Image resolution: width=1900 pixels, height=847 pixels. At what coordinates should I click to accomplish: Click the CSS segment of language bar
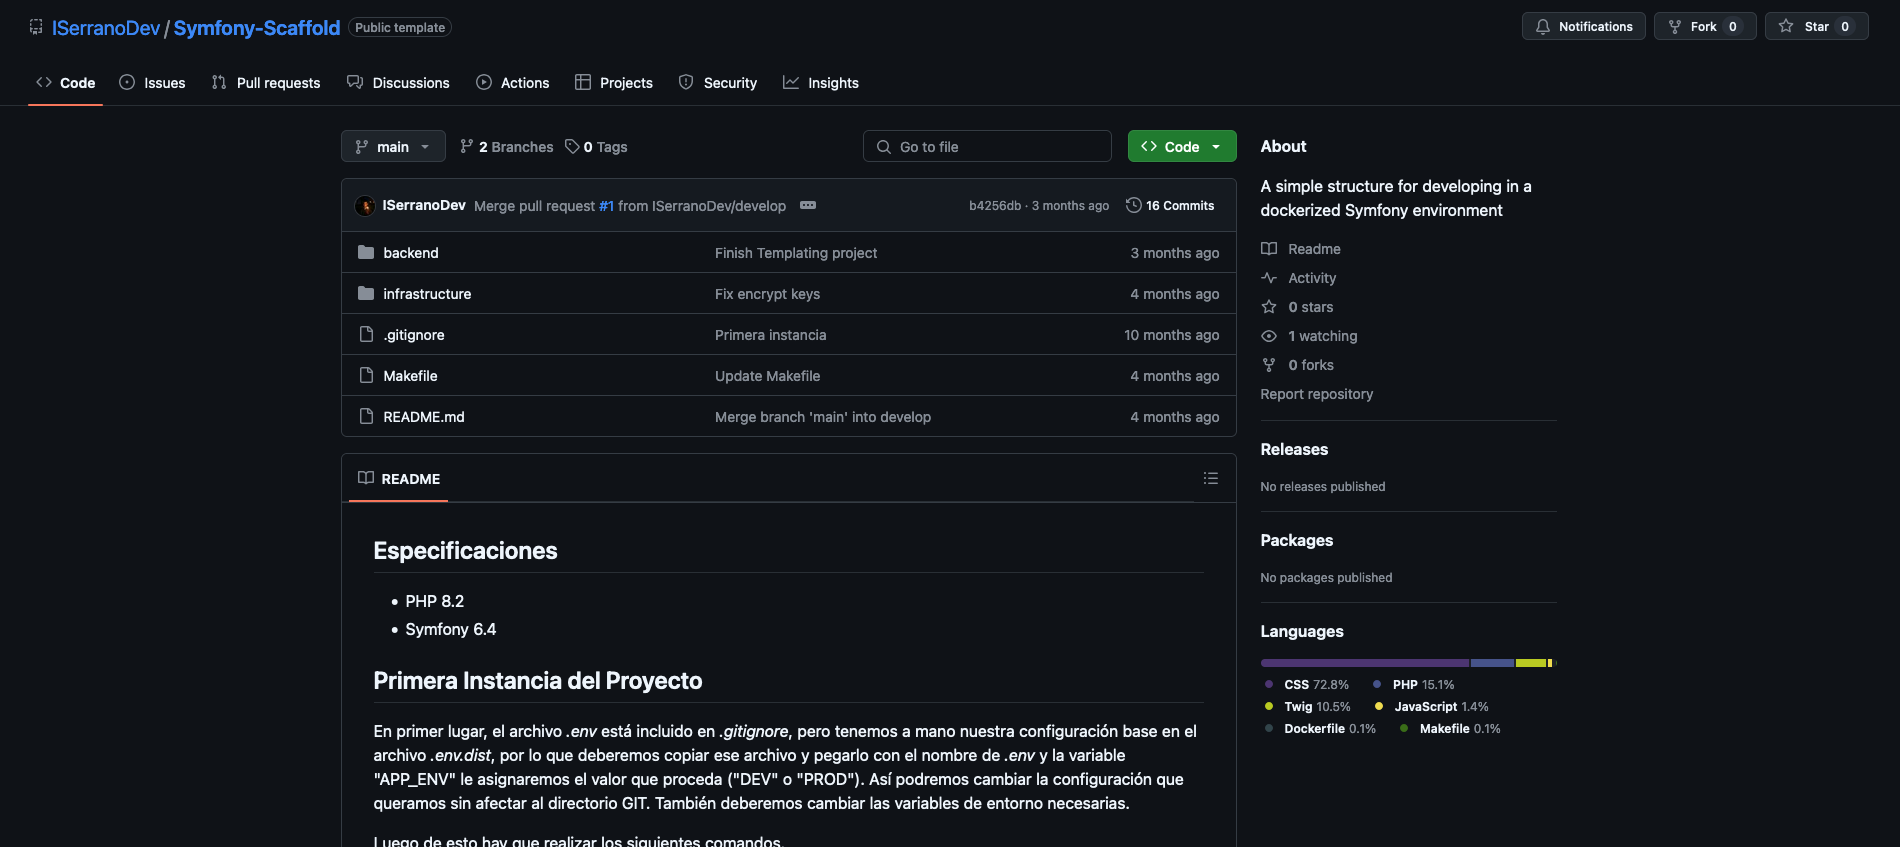point(1365,663)
